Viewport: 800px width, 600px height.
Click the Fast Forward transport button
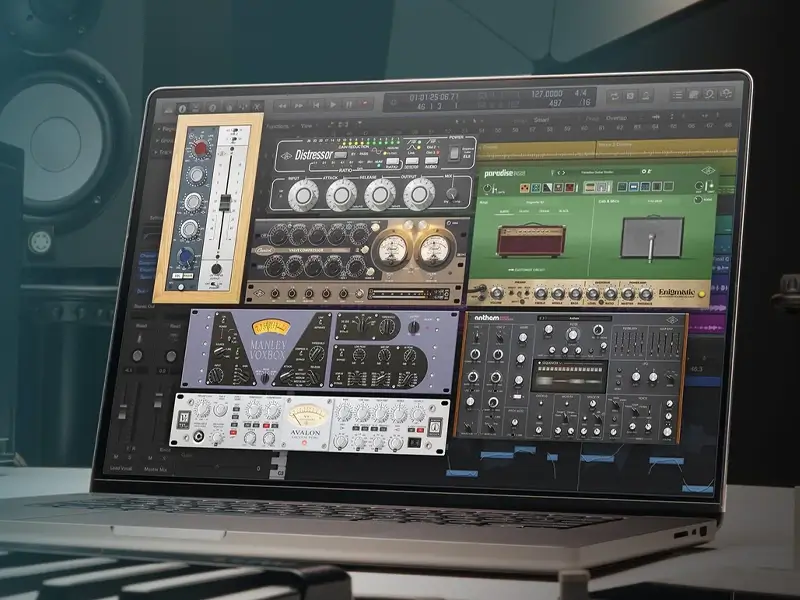(x=299, y=105)
